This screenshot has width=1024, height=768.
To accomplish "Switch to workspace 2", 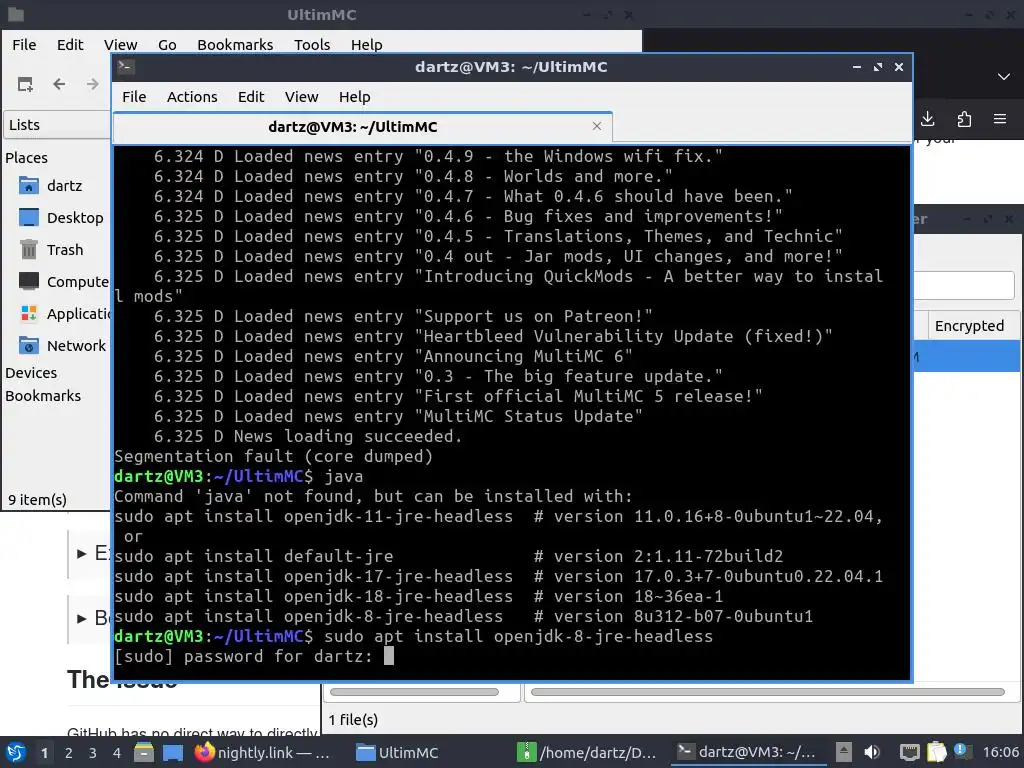I will pos(69,753).
